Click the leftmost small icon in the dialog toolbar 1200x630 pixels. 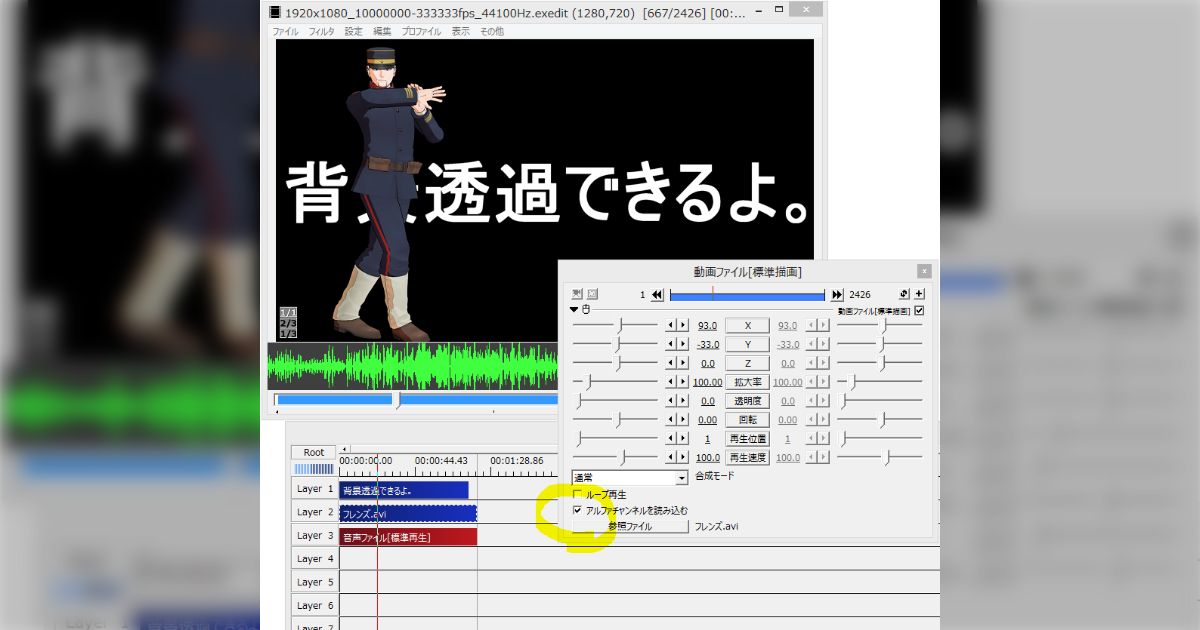576,294
